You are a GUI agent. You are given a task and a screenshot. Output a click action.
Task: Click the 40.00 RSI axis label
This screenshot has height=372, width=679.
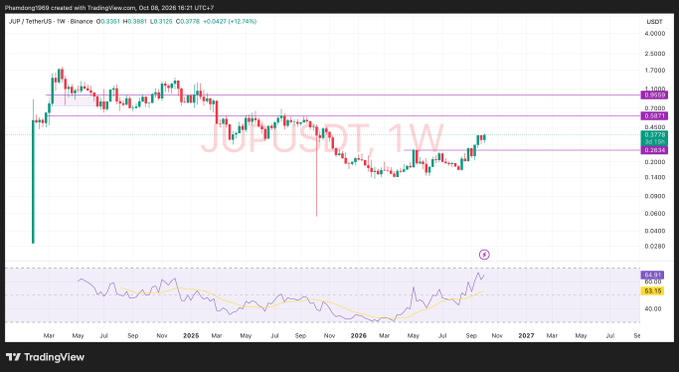click(x=653, y=309)
